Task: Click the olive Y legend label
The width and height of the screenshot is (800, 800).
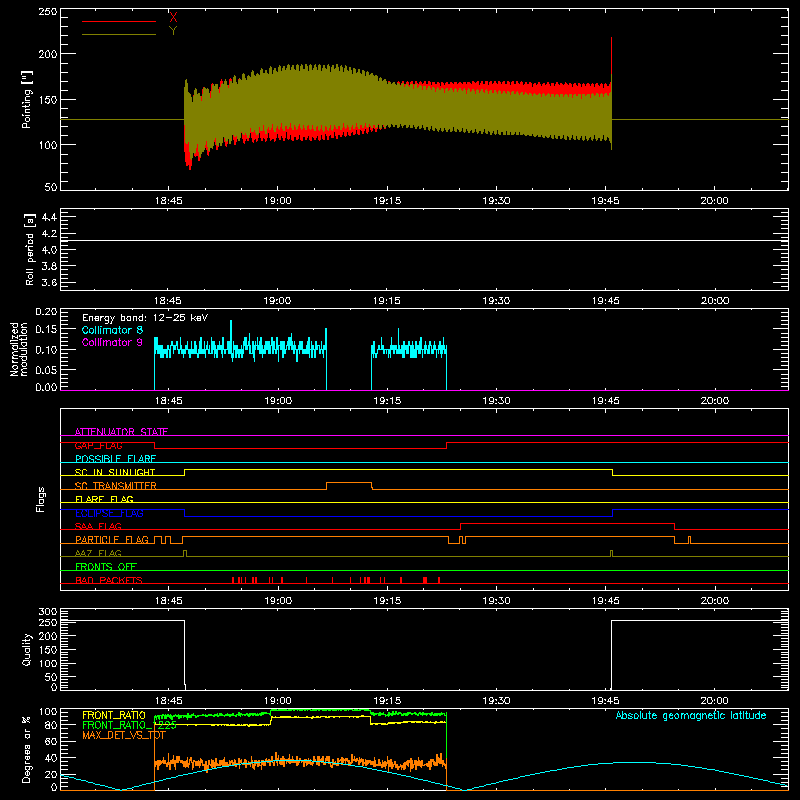Action: coord(173,31)
